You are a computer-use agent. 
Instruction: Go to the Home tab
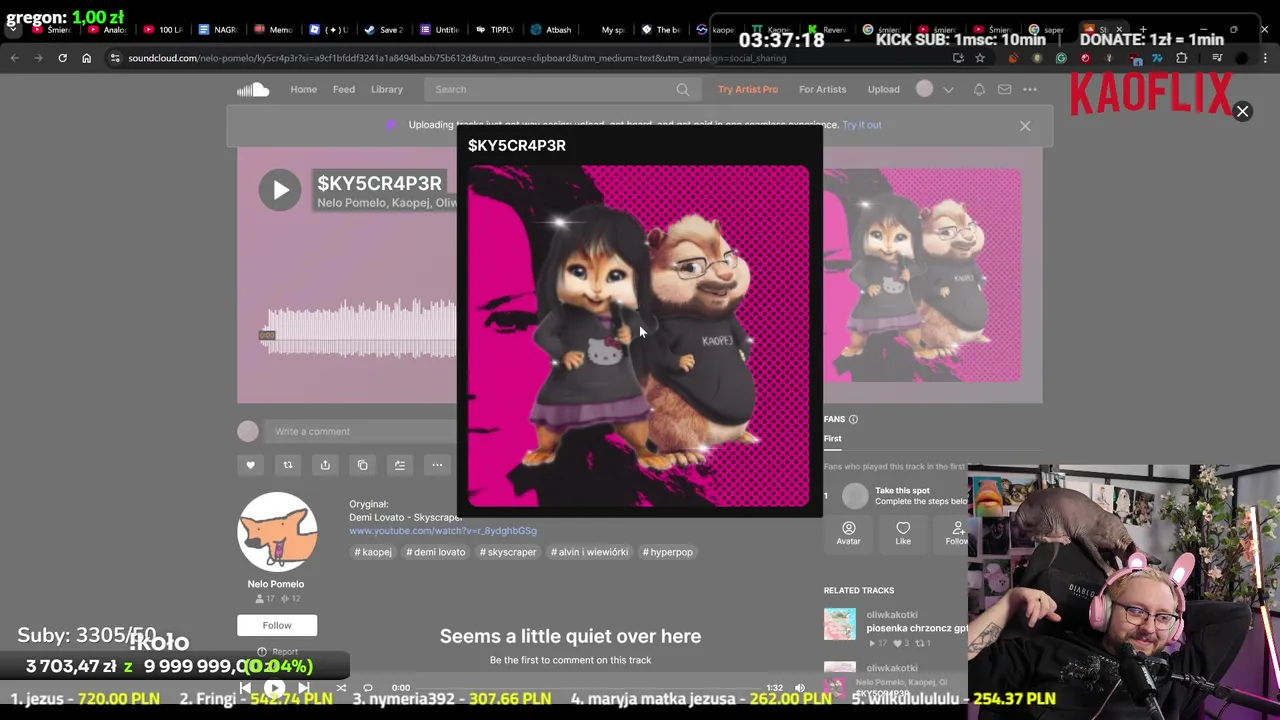(303, 89)
